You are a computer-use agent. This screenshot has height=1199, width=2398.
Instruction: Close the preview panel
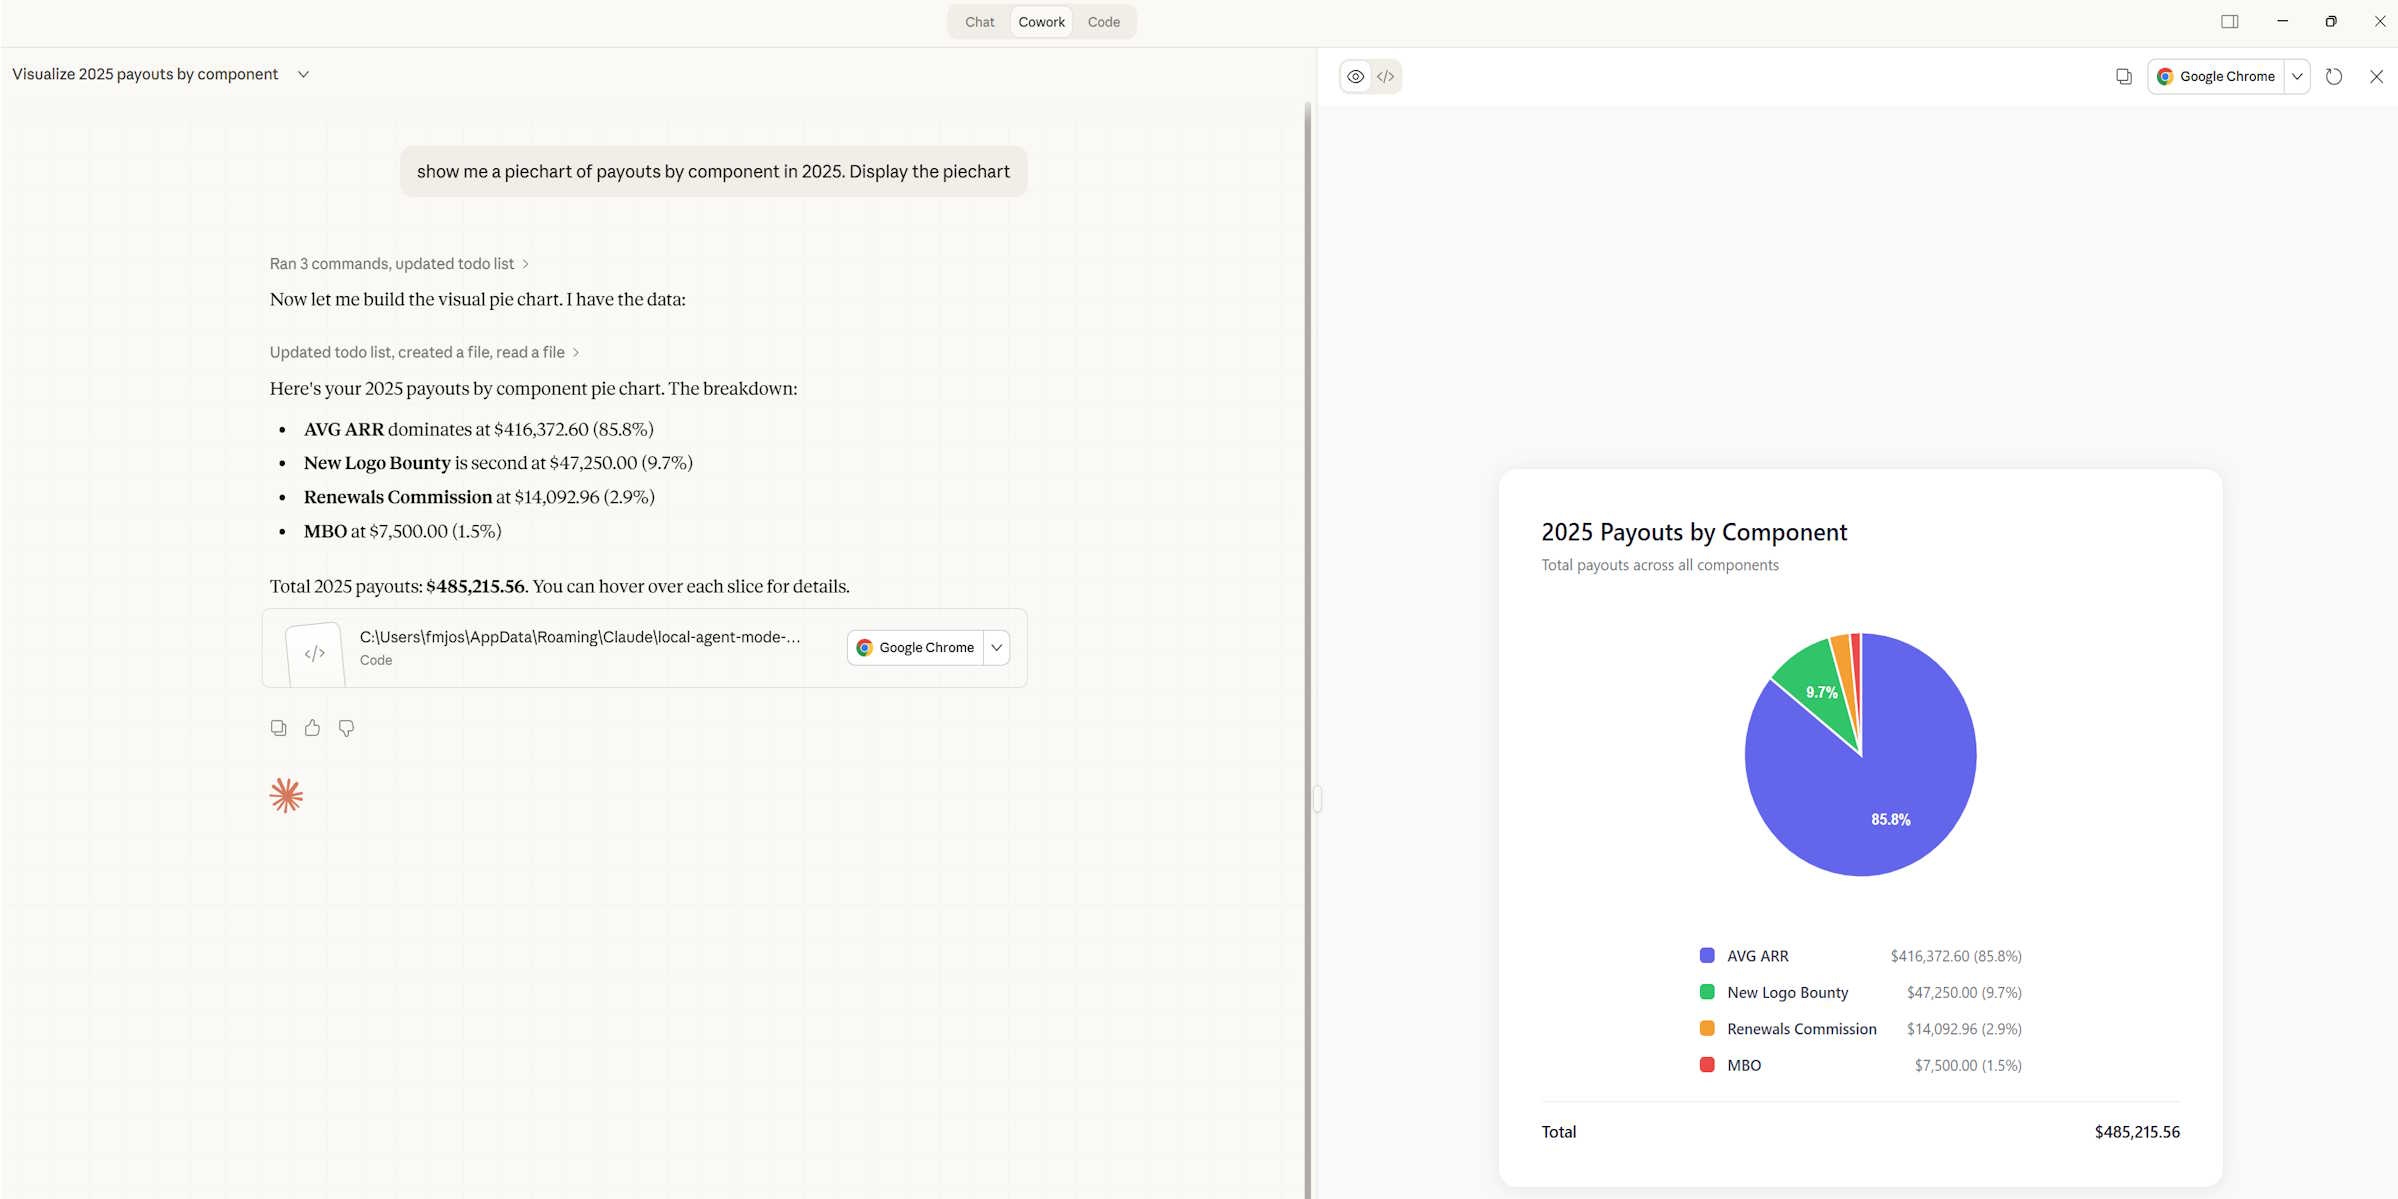(x=2376, y=77)
